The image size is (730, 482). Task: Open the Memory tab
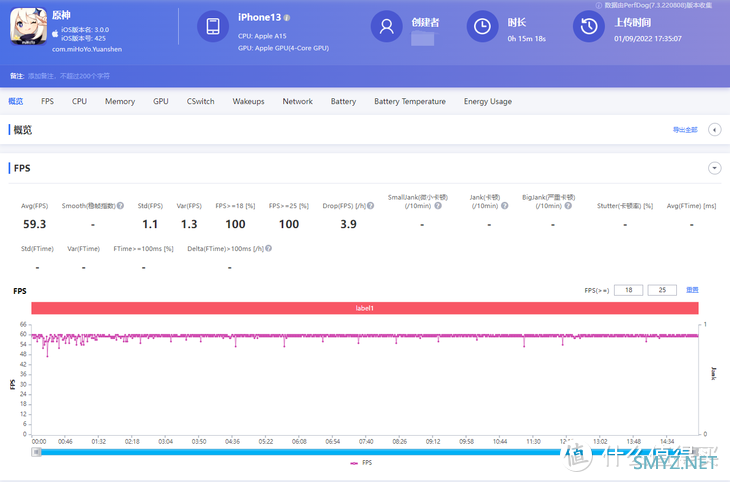pyautogui.click(x=120, y=102)
